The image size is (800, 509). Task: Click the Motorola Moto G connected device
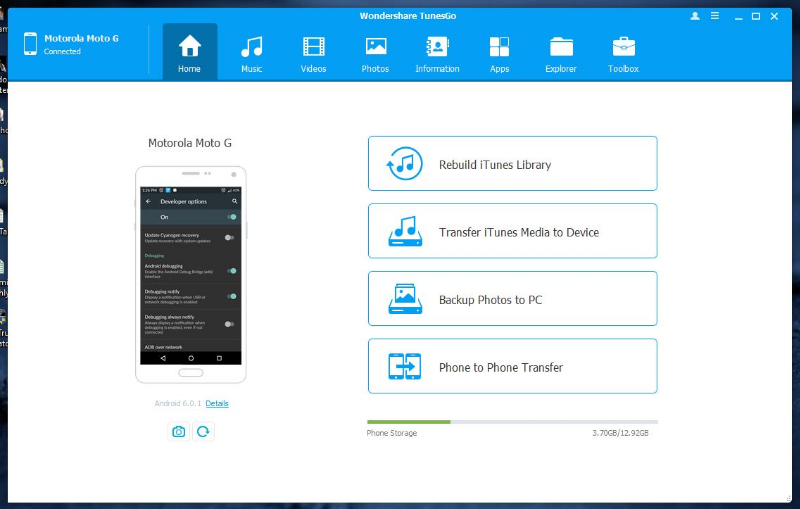pos(80,44)
